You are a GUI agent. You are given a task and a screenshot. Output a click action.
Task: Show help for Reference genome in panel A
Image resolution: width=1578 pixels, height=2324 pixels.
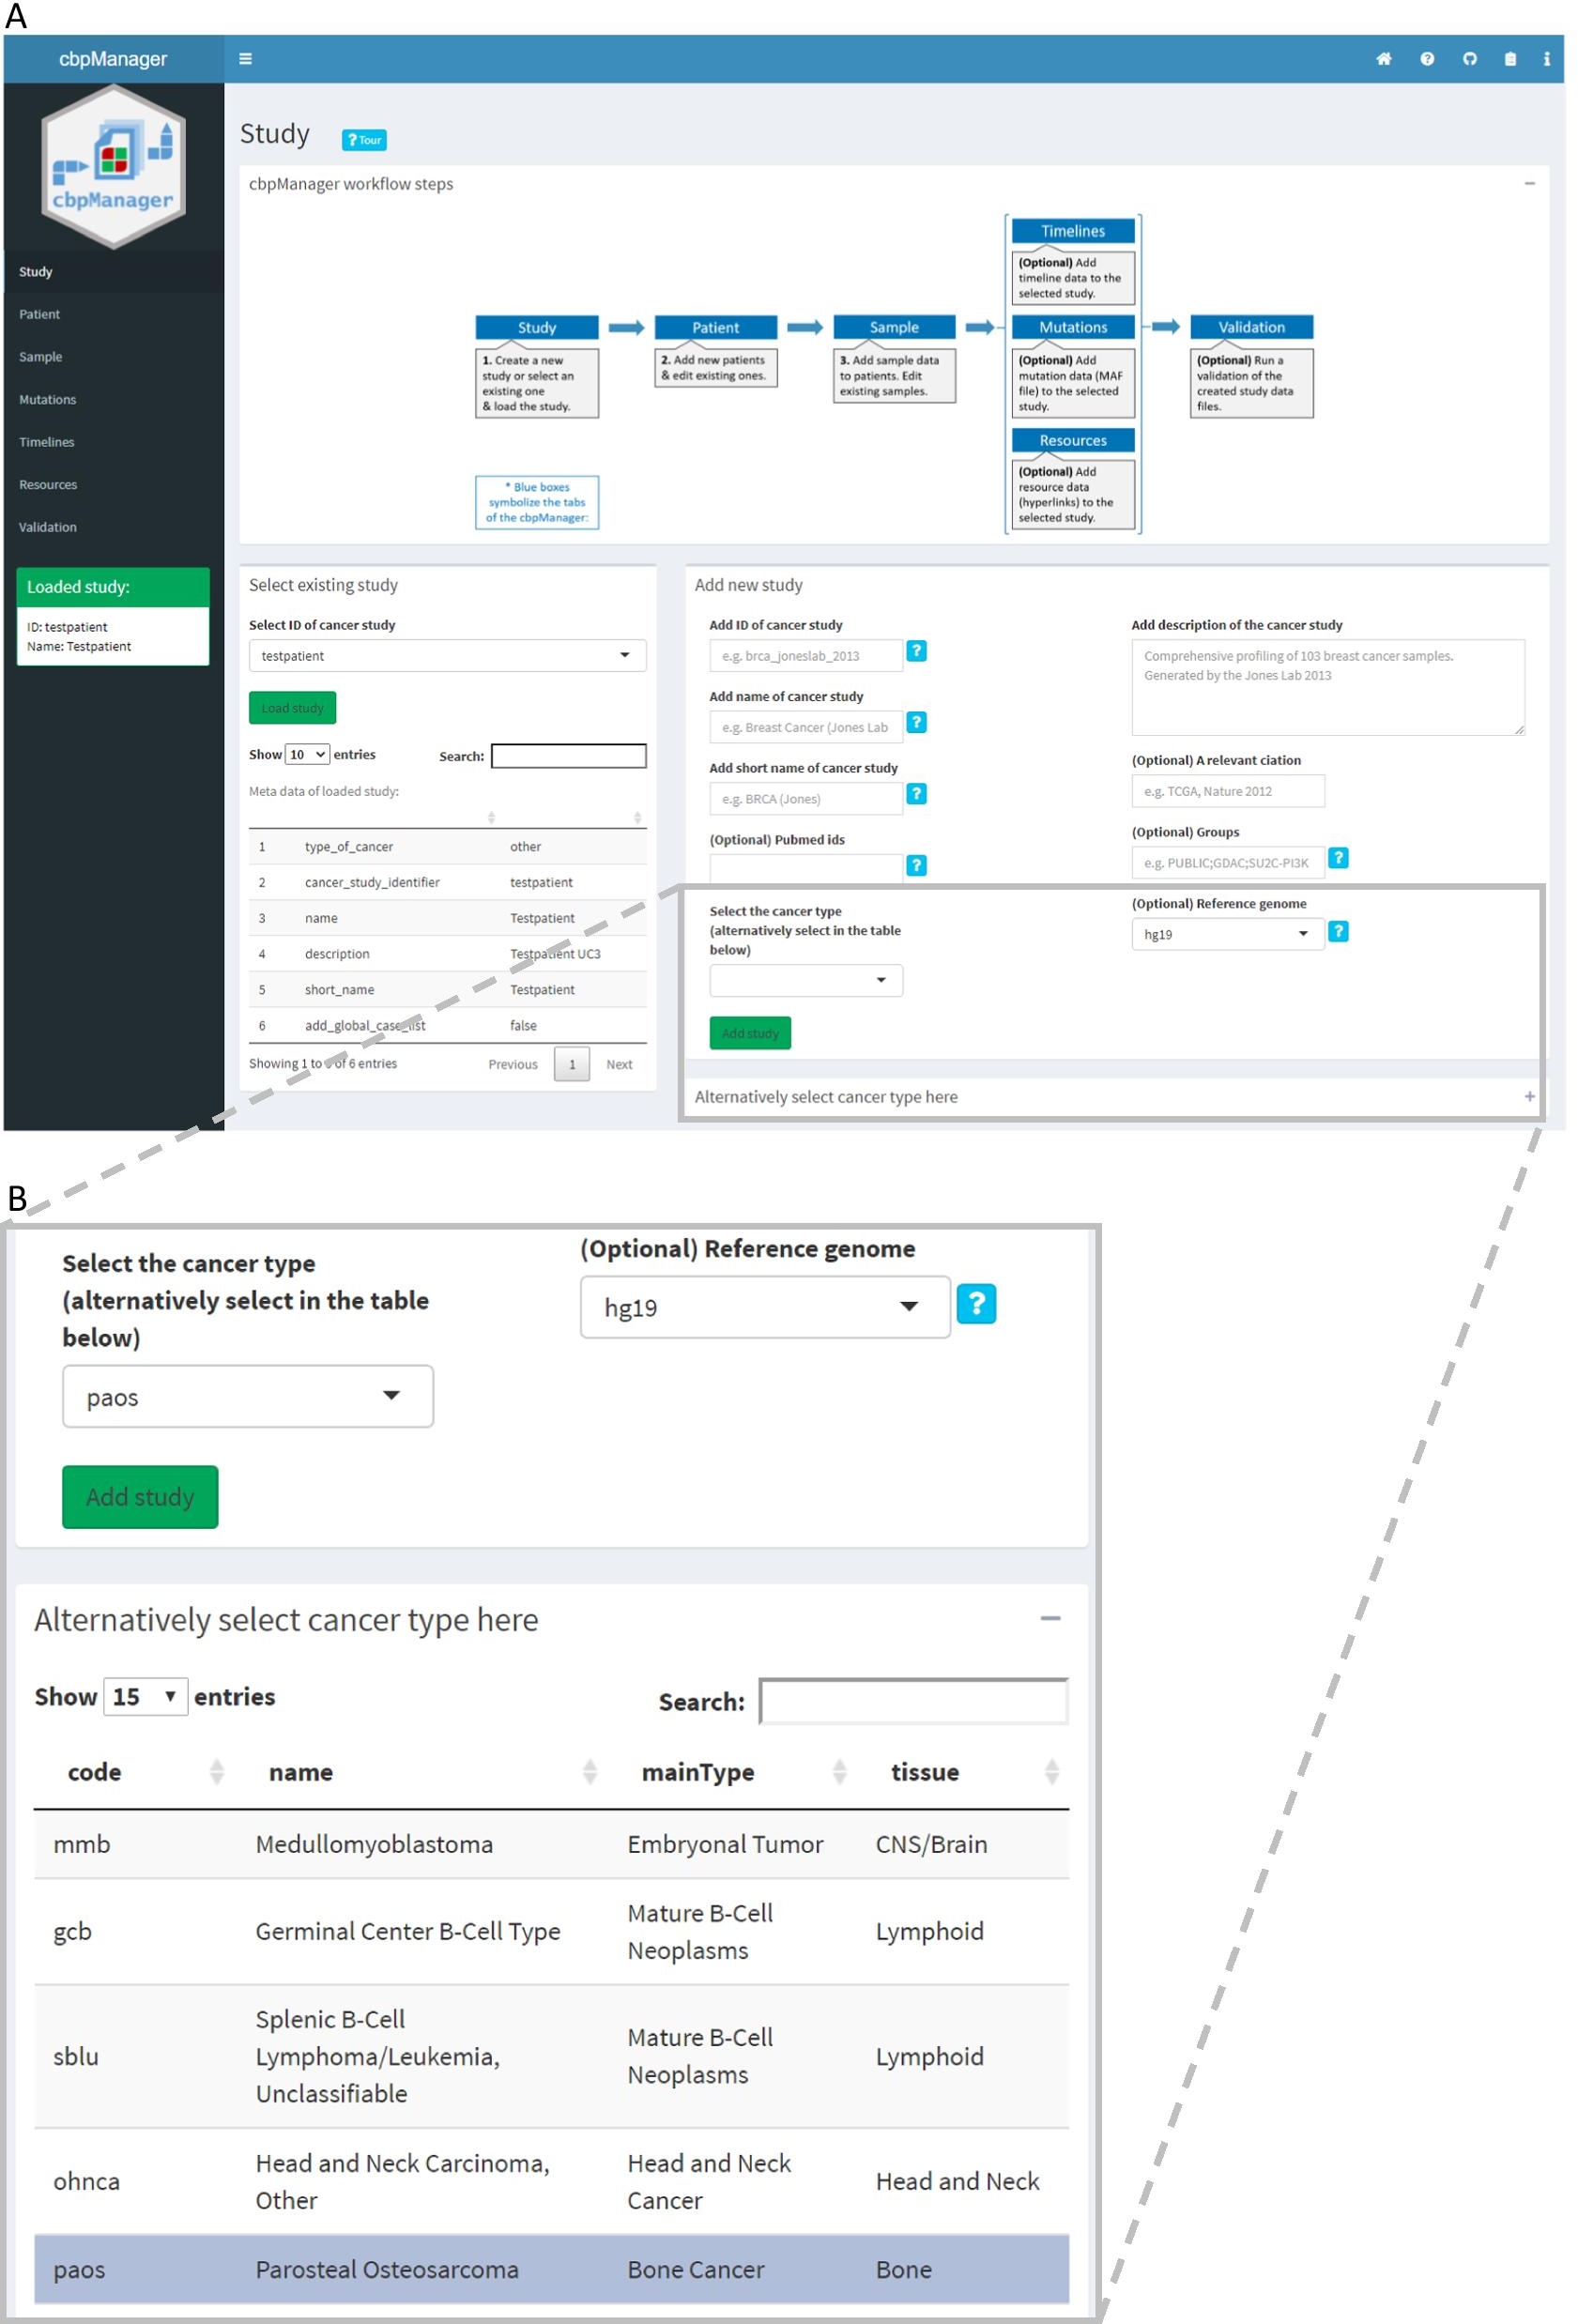1338,932
